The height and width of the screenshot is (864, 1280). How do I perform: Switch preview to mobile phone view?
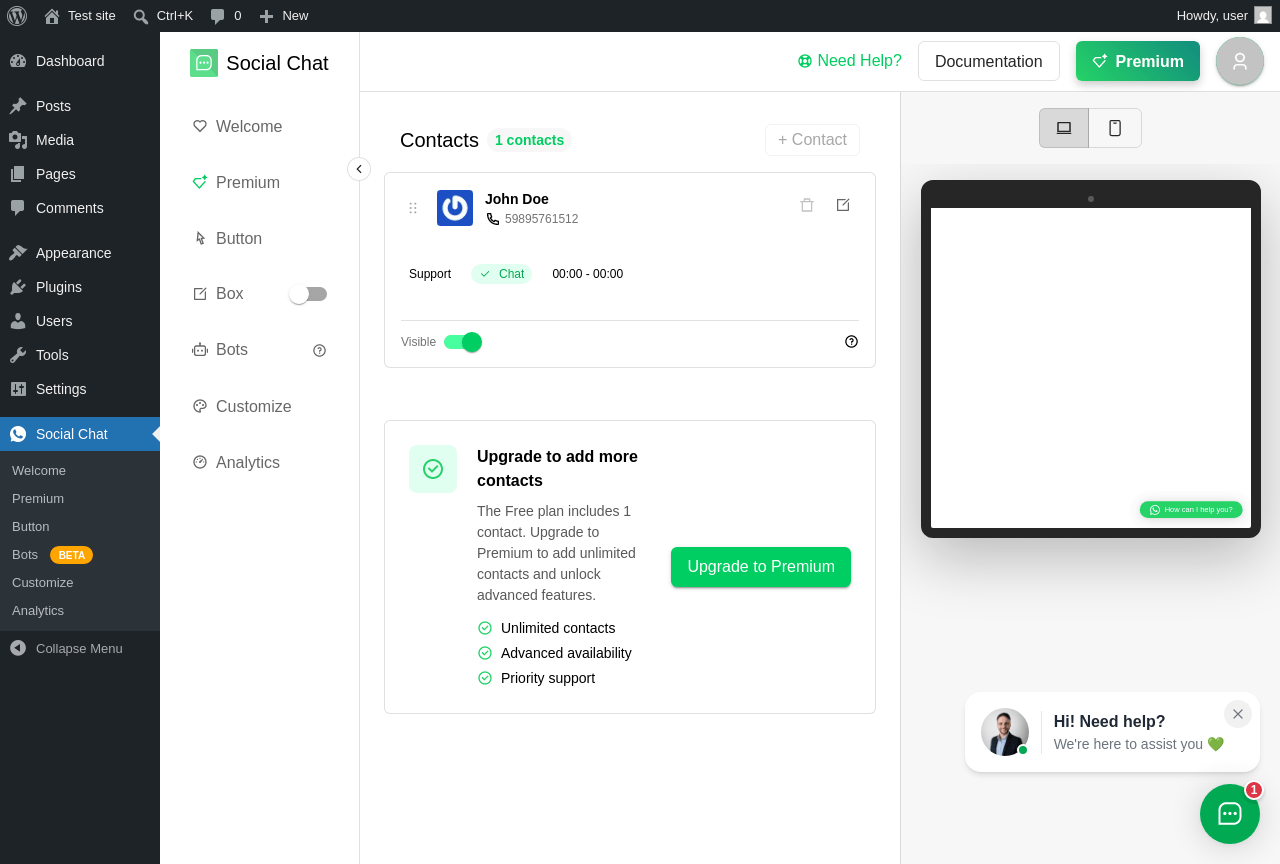pos(1115,128)
